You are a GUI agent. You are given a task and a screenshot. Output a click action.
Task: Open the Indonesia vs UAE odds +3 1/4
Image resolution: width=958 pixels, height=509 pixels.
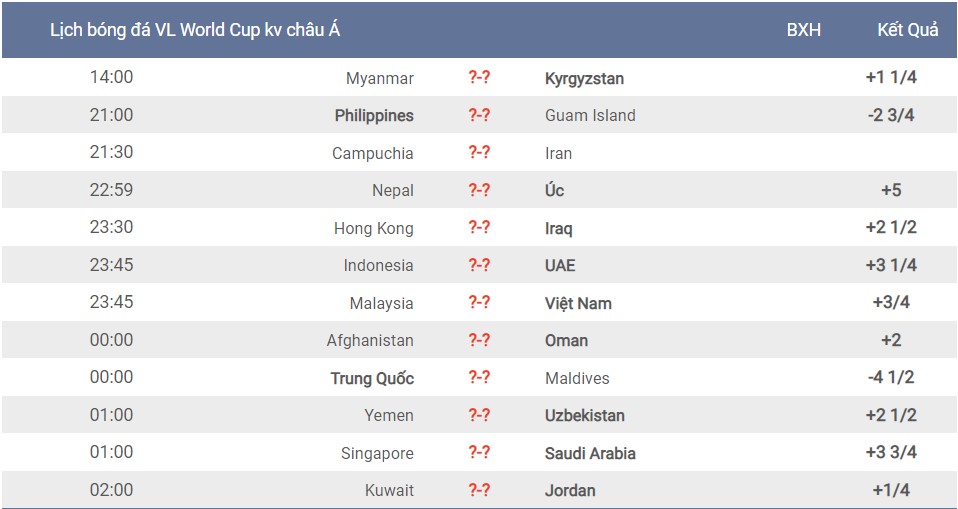point(891,265)
